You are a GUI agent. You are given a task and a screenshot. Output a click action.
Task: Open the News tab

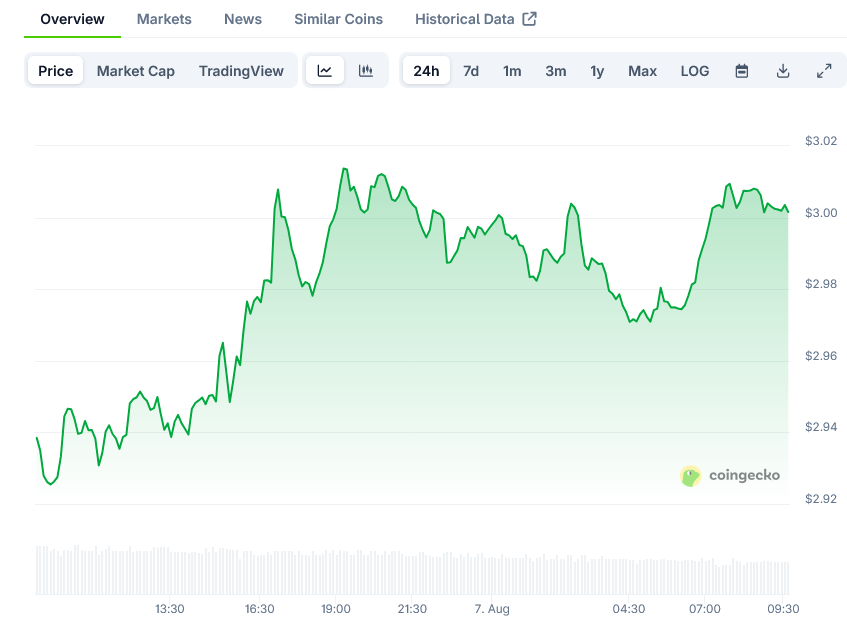point(243,19)
